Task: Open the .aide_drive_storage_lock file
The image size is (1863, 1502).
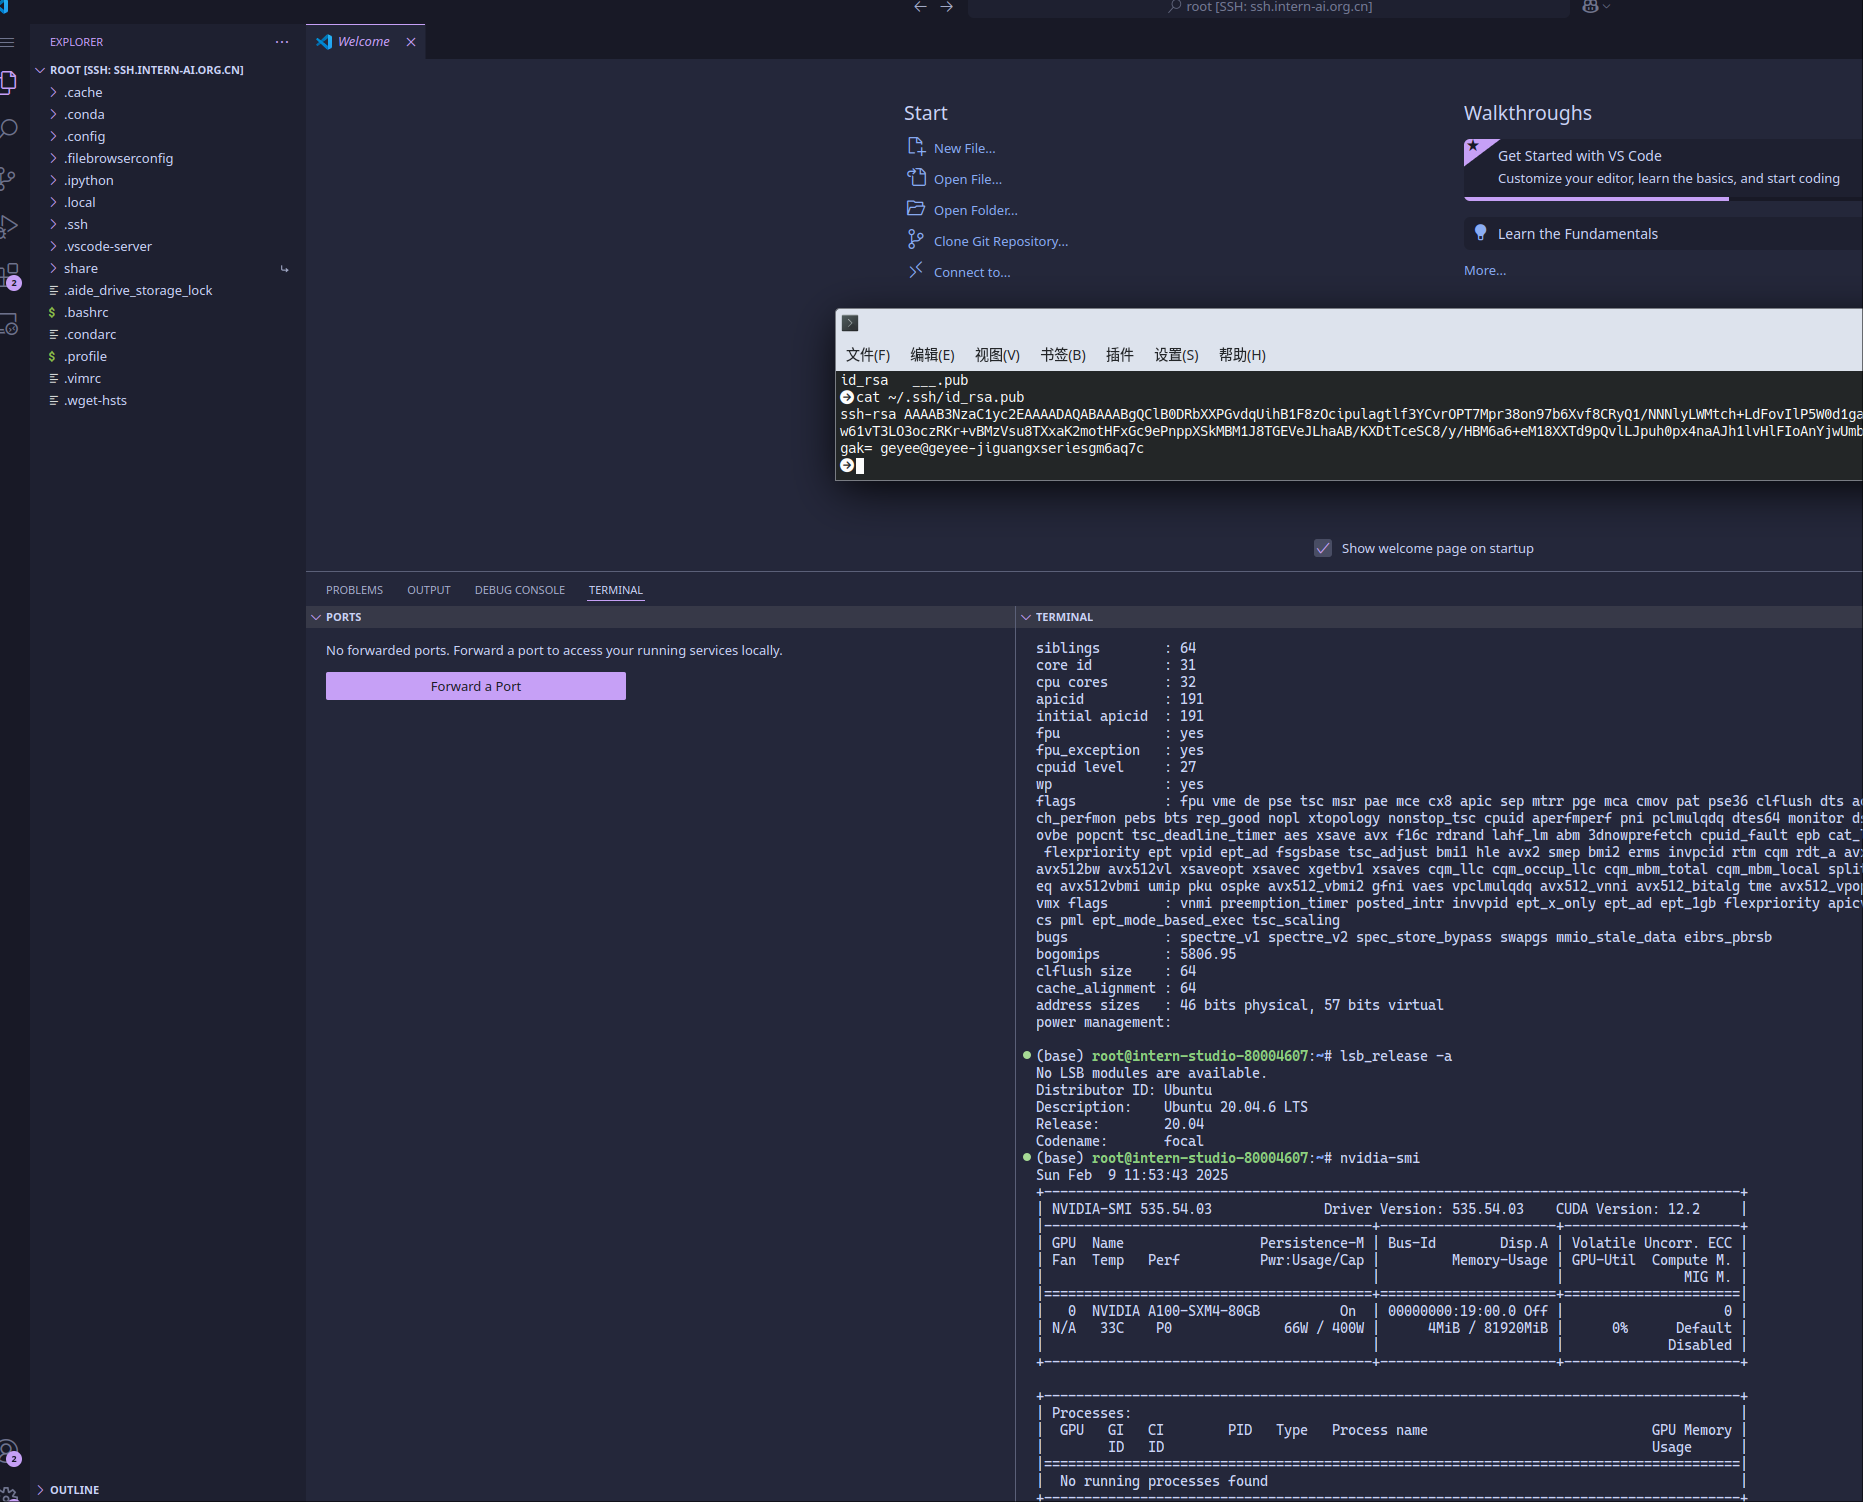Action: [138, 290]
